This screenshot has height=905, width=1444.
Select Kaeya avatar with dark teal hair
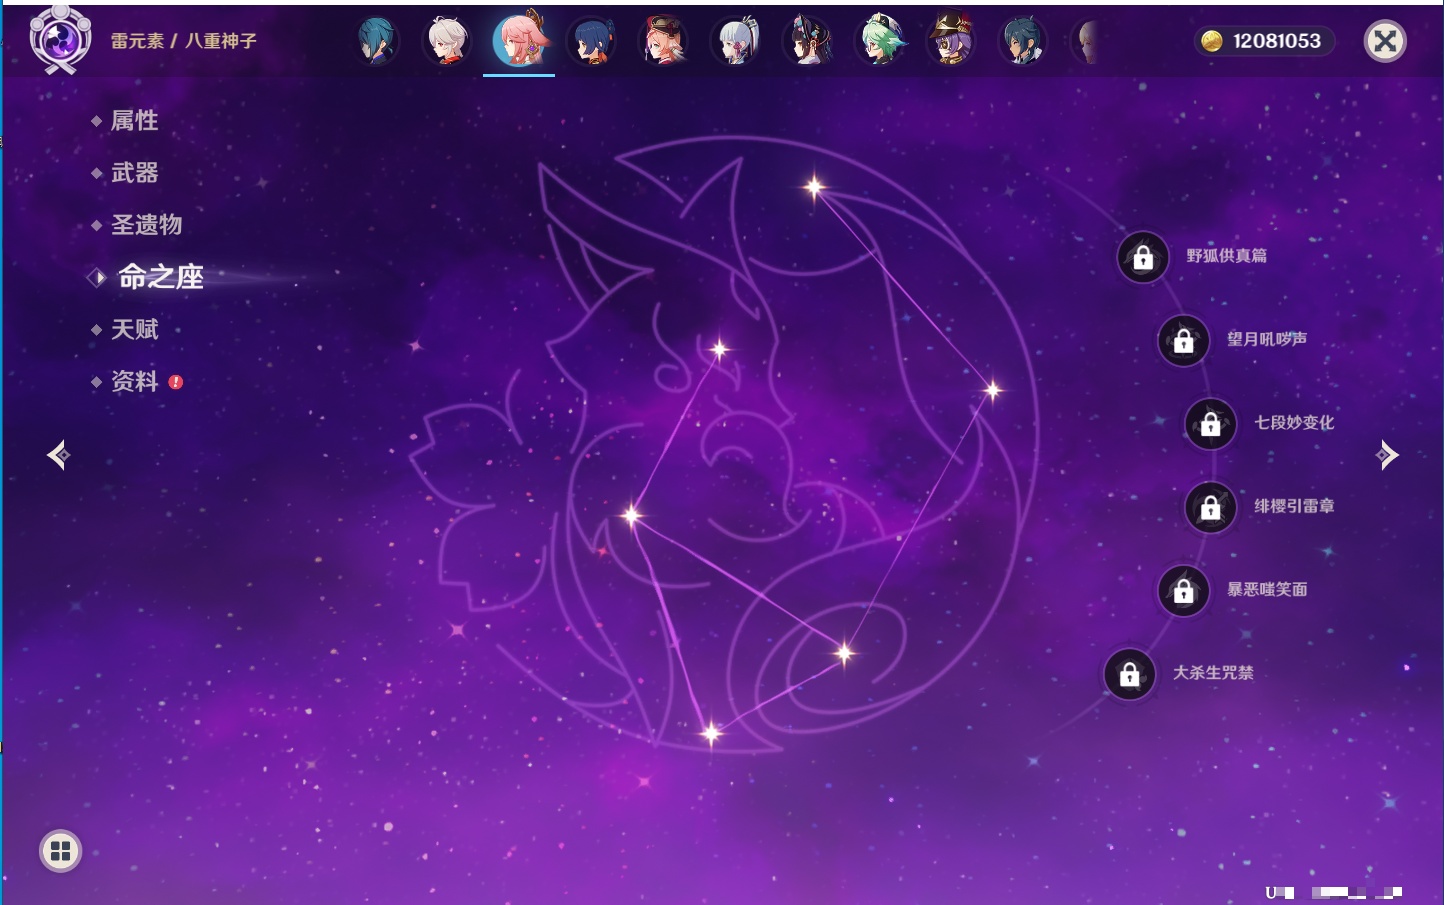pyautogui.click(x=1024, y=41)
